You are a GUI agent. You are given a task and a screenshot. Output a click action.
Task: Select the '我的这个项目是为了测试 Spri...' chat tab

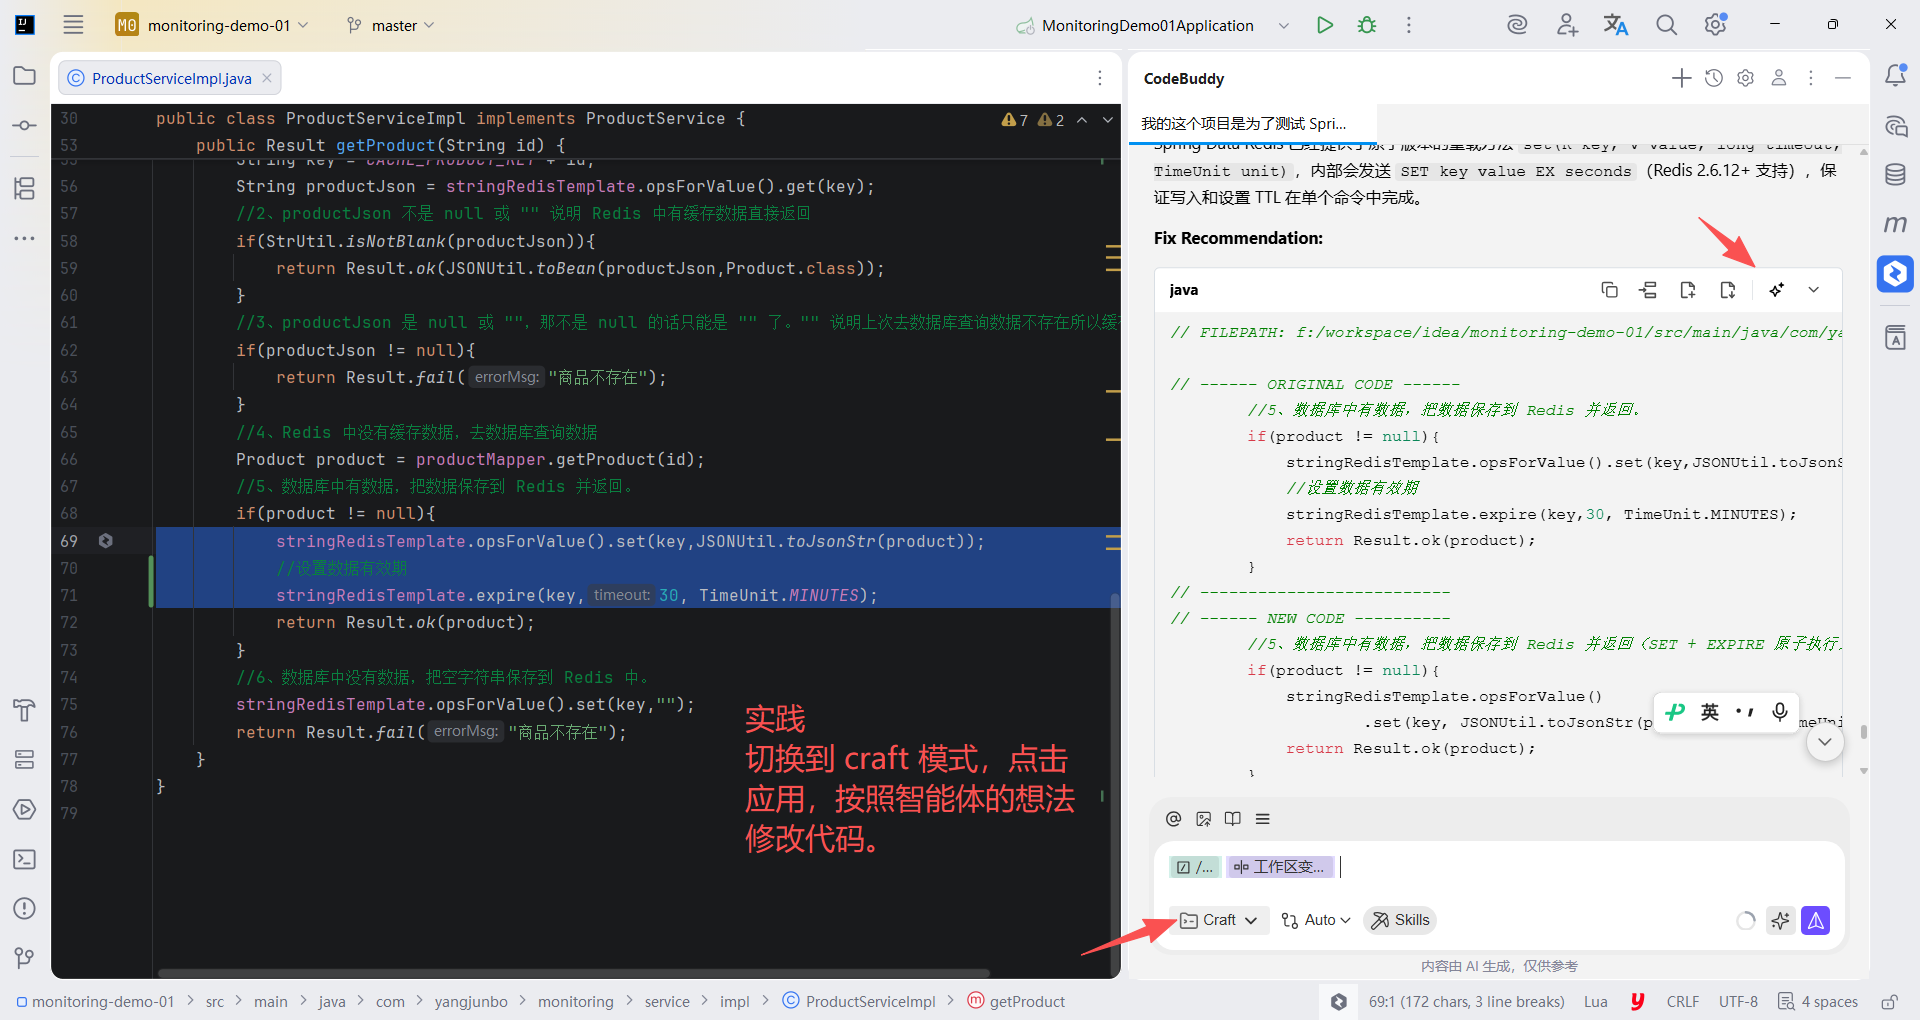[x=1252, y=123]
